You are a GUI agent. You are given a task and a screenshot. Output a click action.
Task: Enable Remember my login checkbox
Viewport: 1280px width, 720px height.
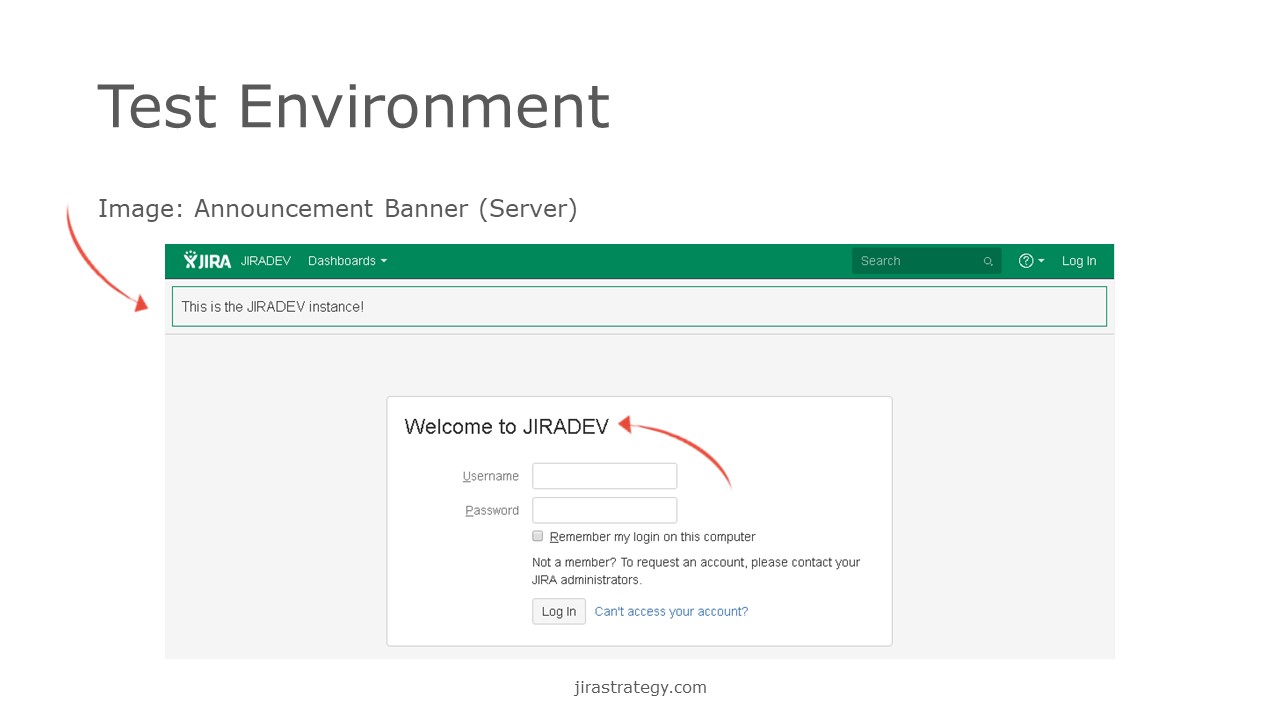[x=538, y=536]
